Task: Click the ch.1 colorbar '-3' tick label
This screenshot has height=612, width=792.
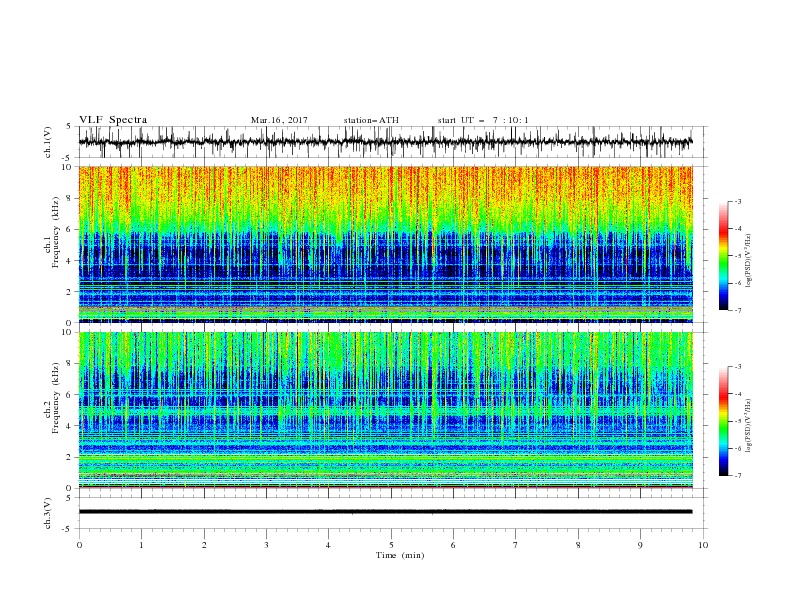Action: pyautogui.click(x=737, y=201)
